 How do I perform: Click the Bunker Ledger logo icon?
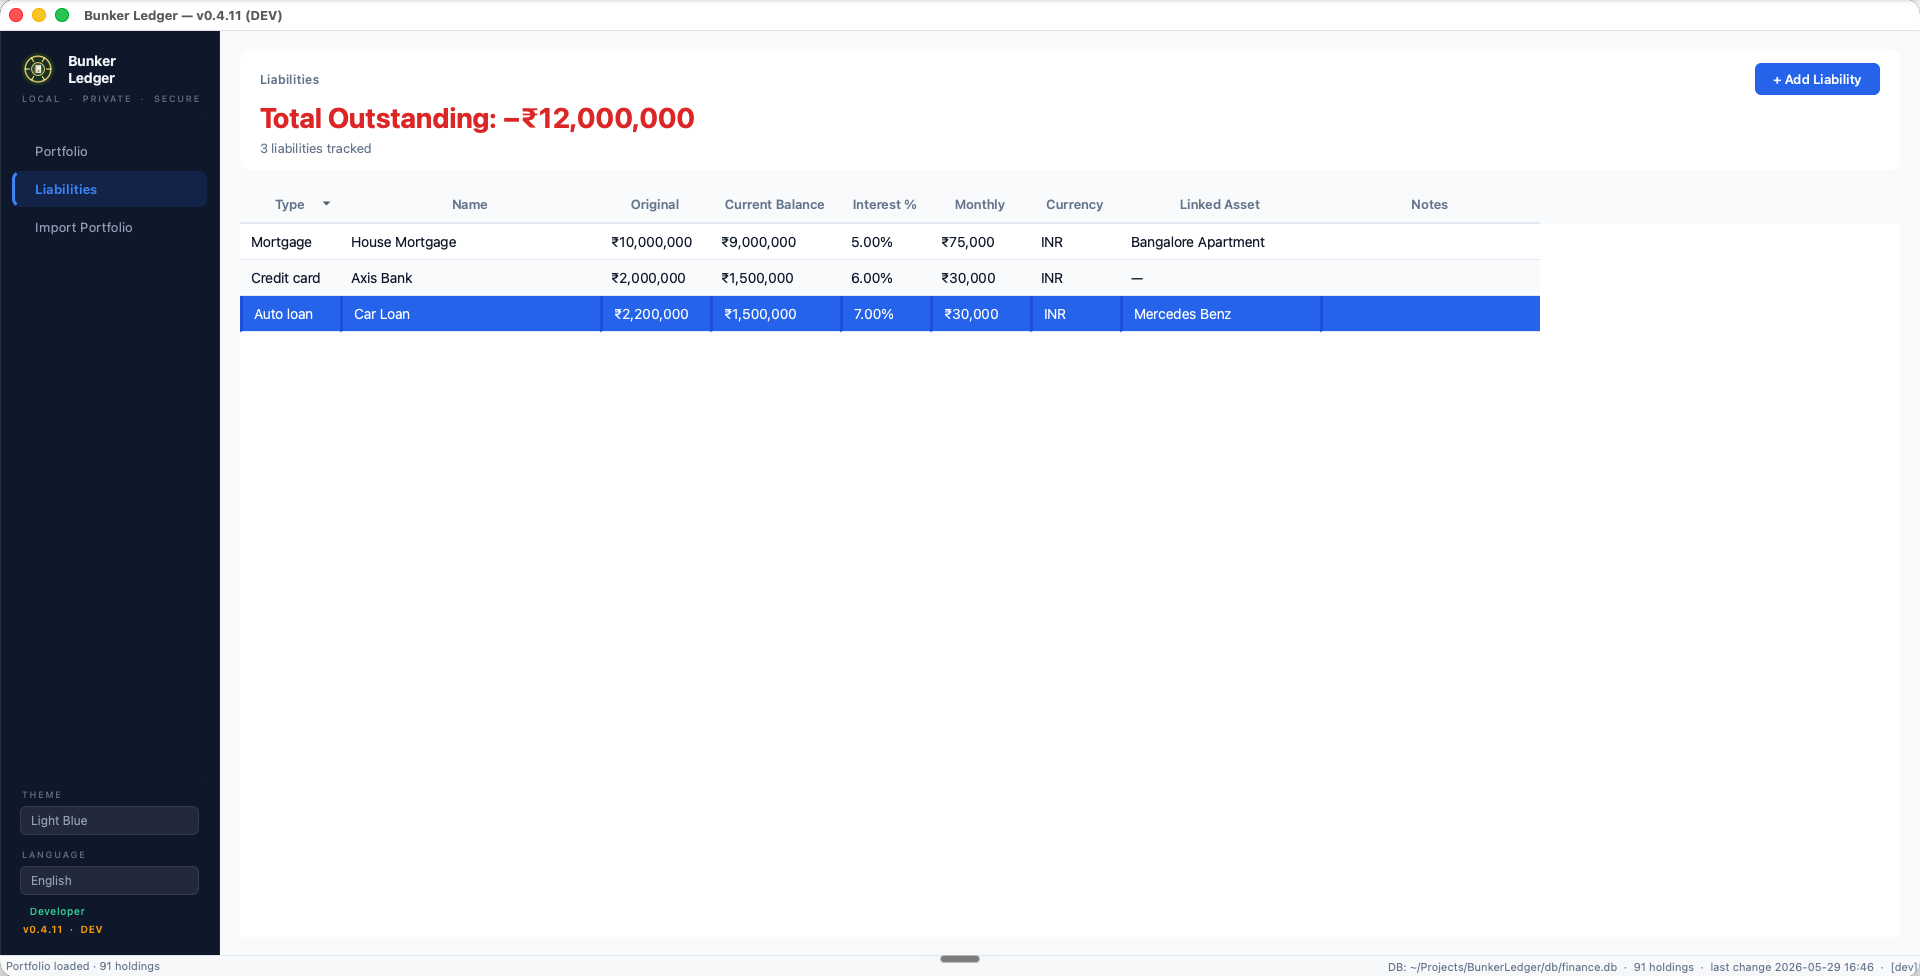tap(38, 69)
